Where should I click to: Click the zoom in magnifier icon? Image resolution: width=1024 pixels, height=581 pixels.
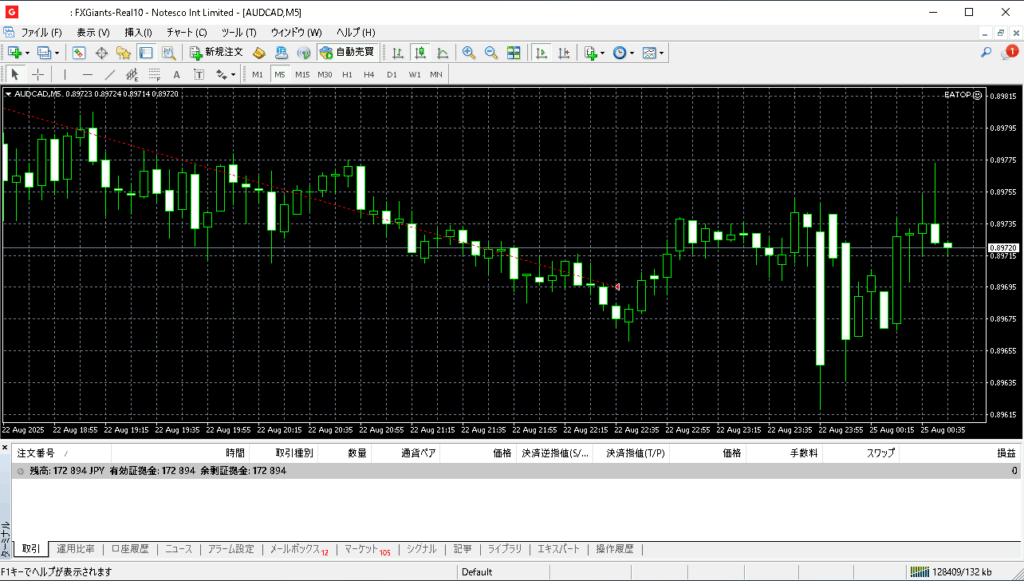[x=468, y=53]
